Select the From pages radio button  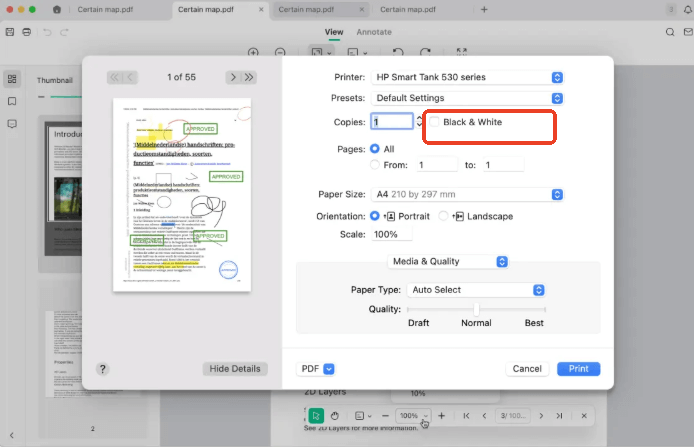[375, 165]
